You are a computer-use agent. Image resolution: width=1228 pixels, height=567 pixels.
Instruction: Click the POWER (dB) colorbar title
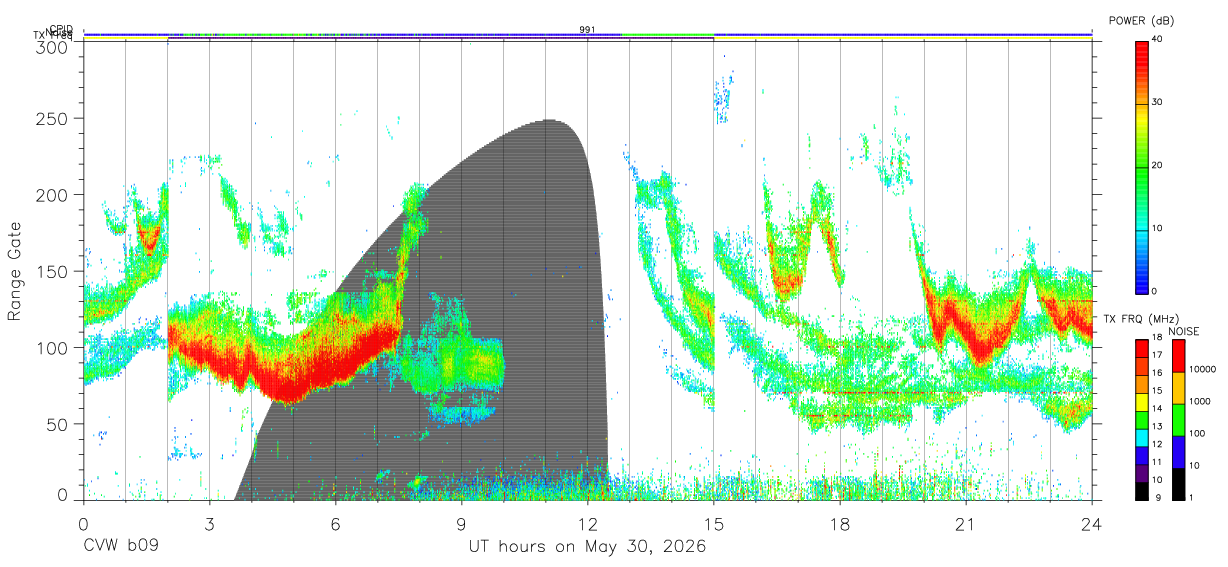[1143, 21]
